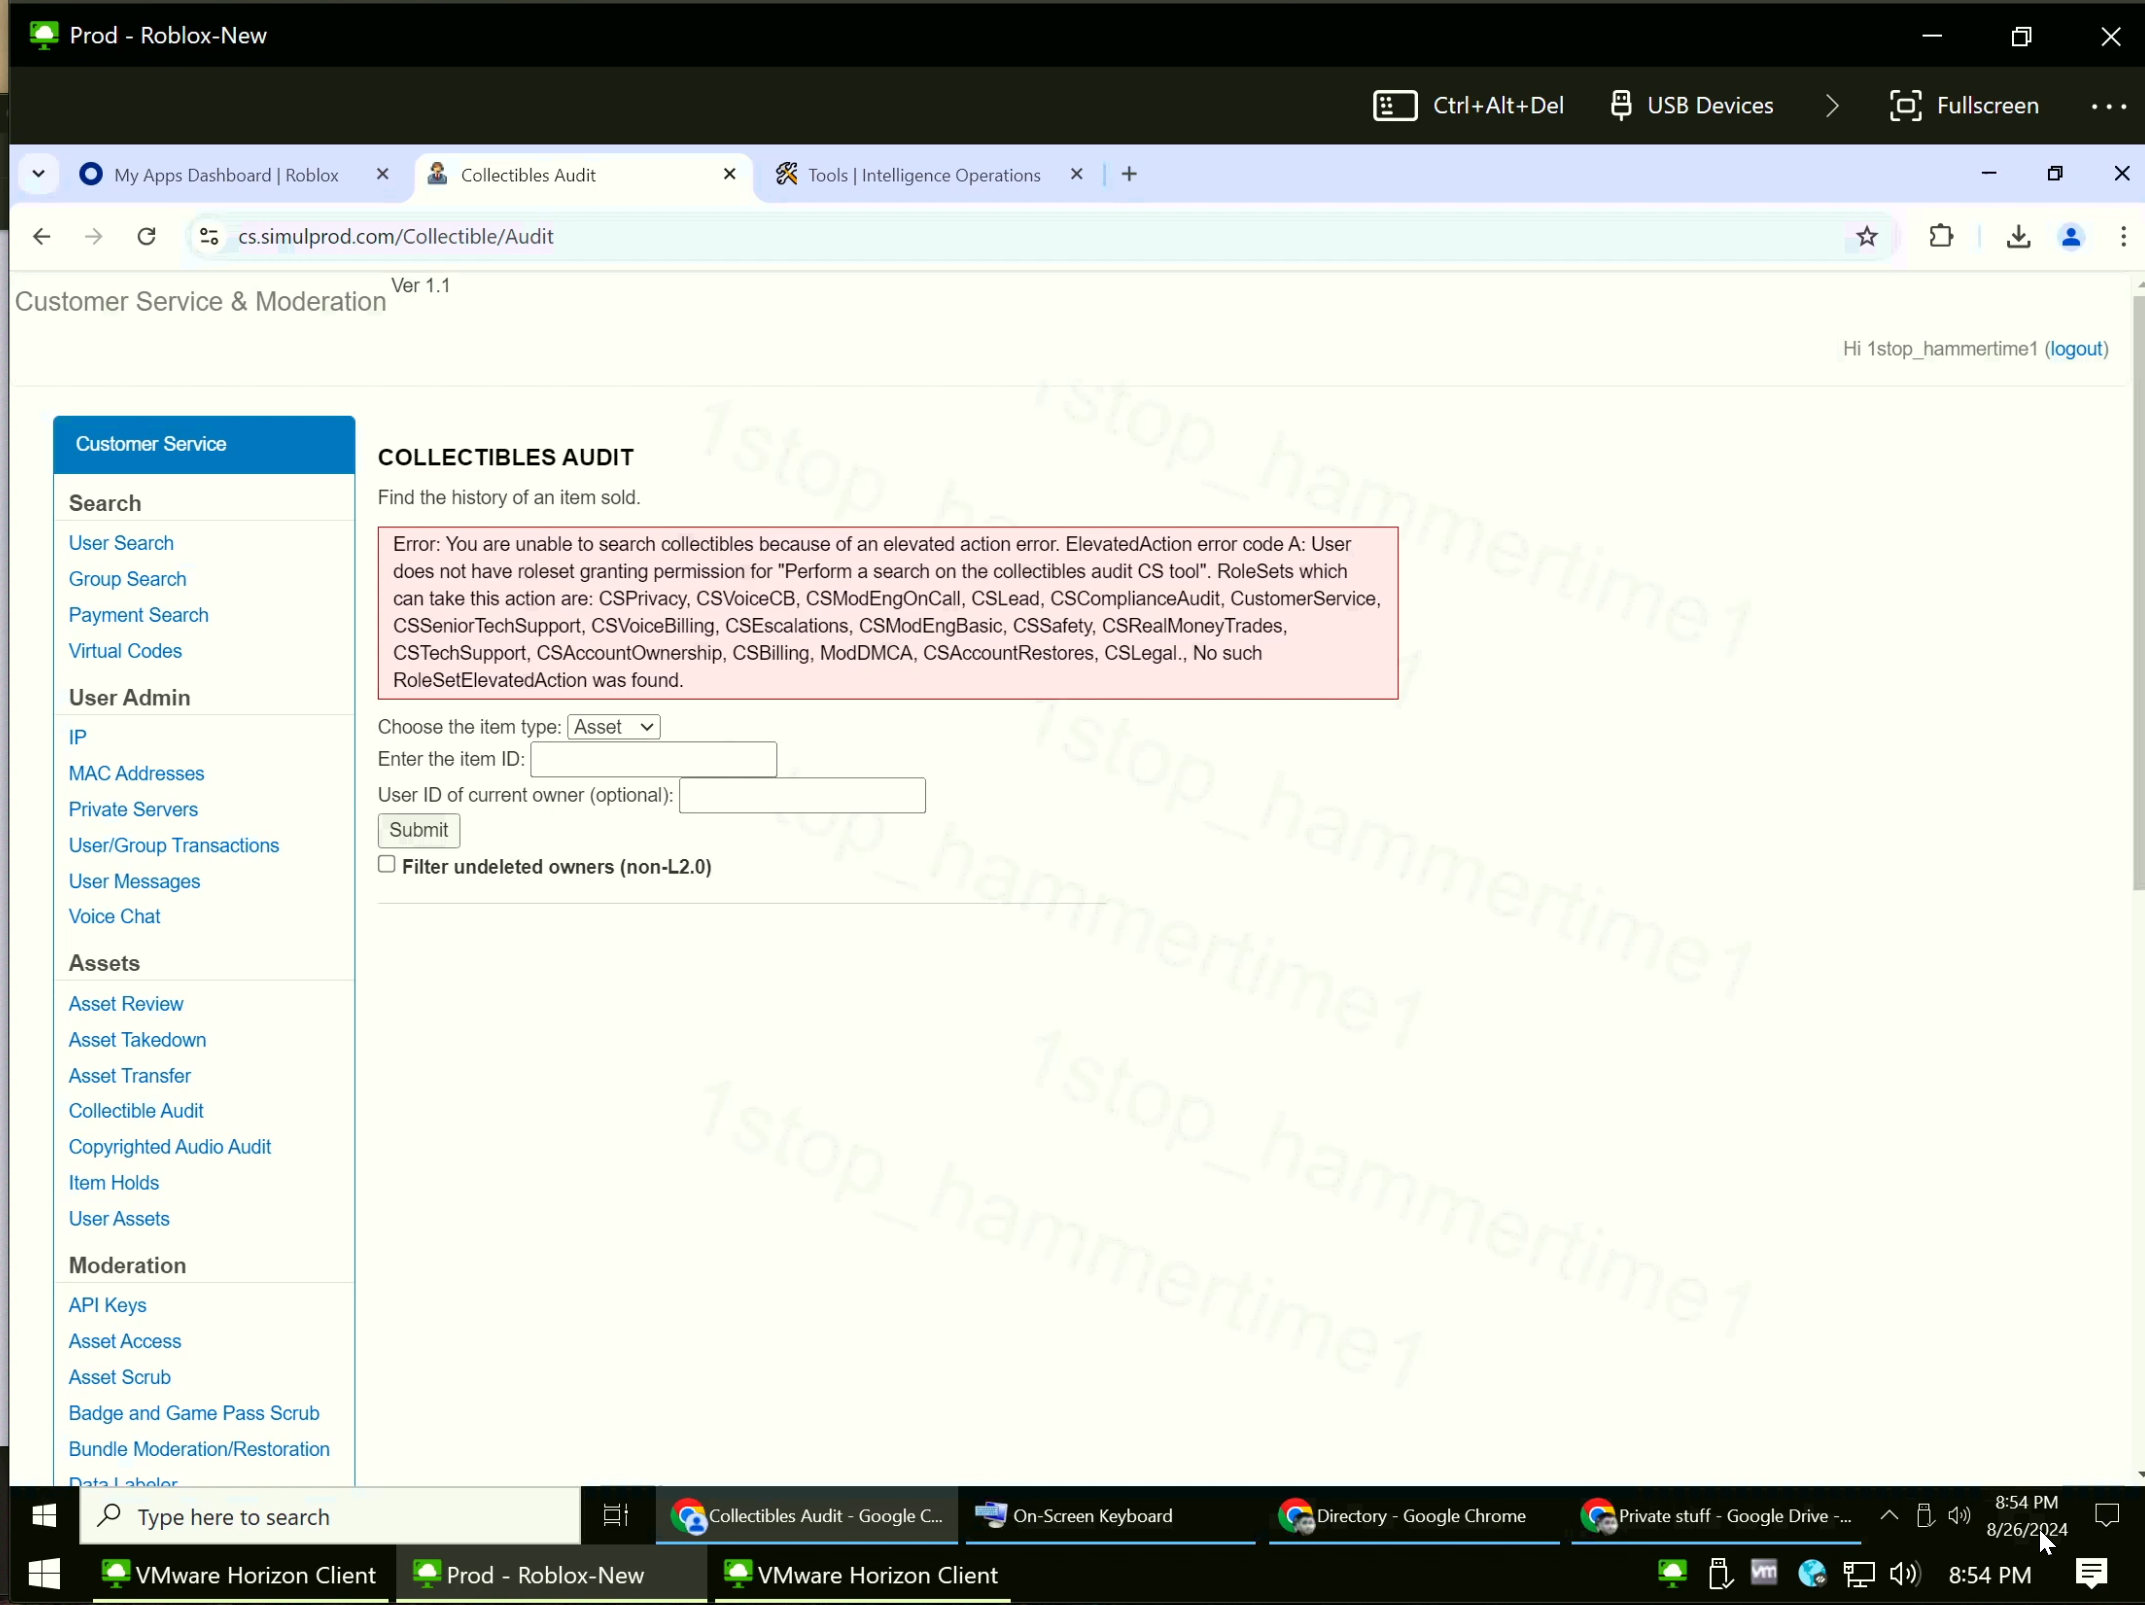Open Chrome's three-dot menu
Screen dimensions: 2145x1605
[x=2123, y=236]
